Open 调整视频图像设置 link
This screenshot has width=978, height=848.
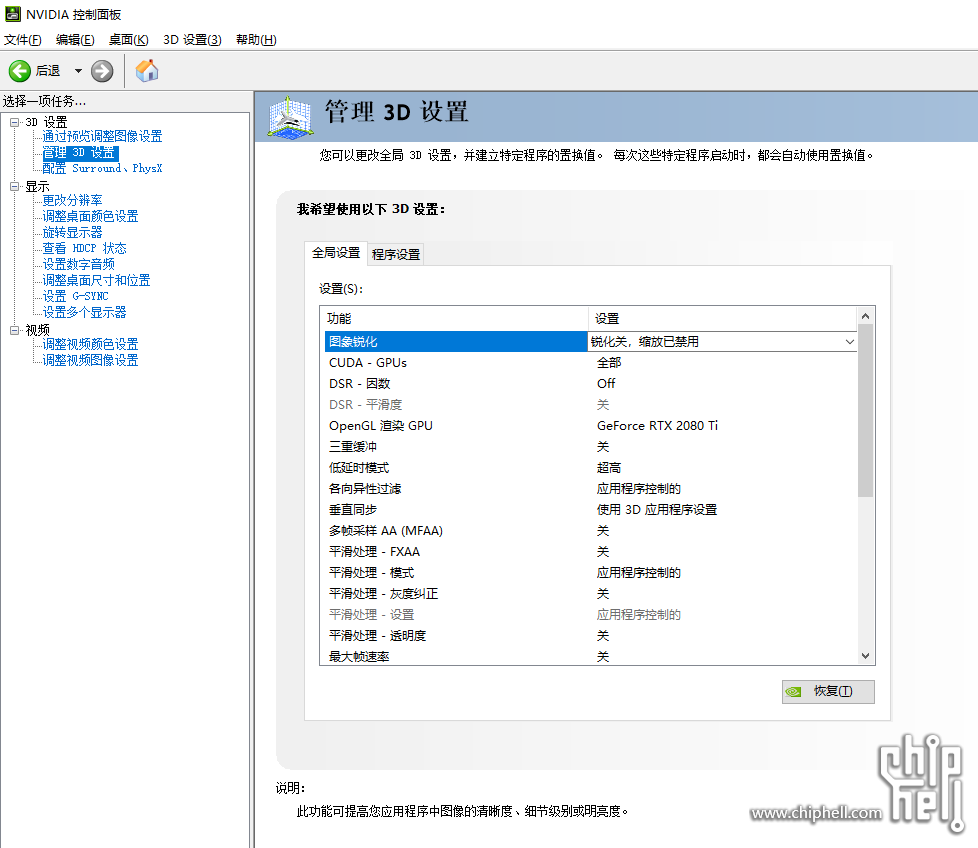[90, 360]
